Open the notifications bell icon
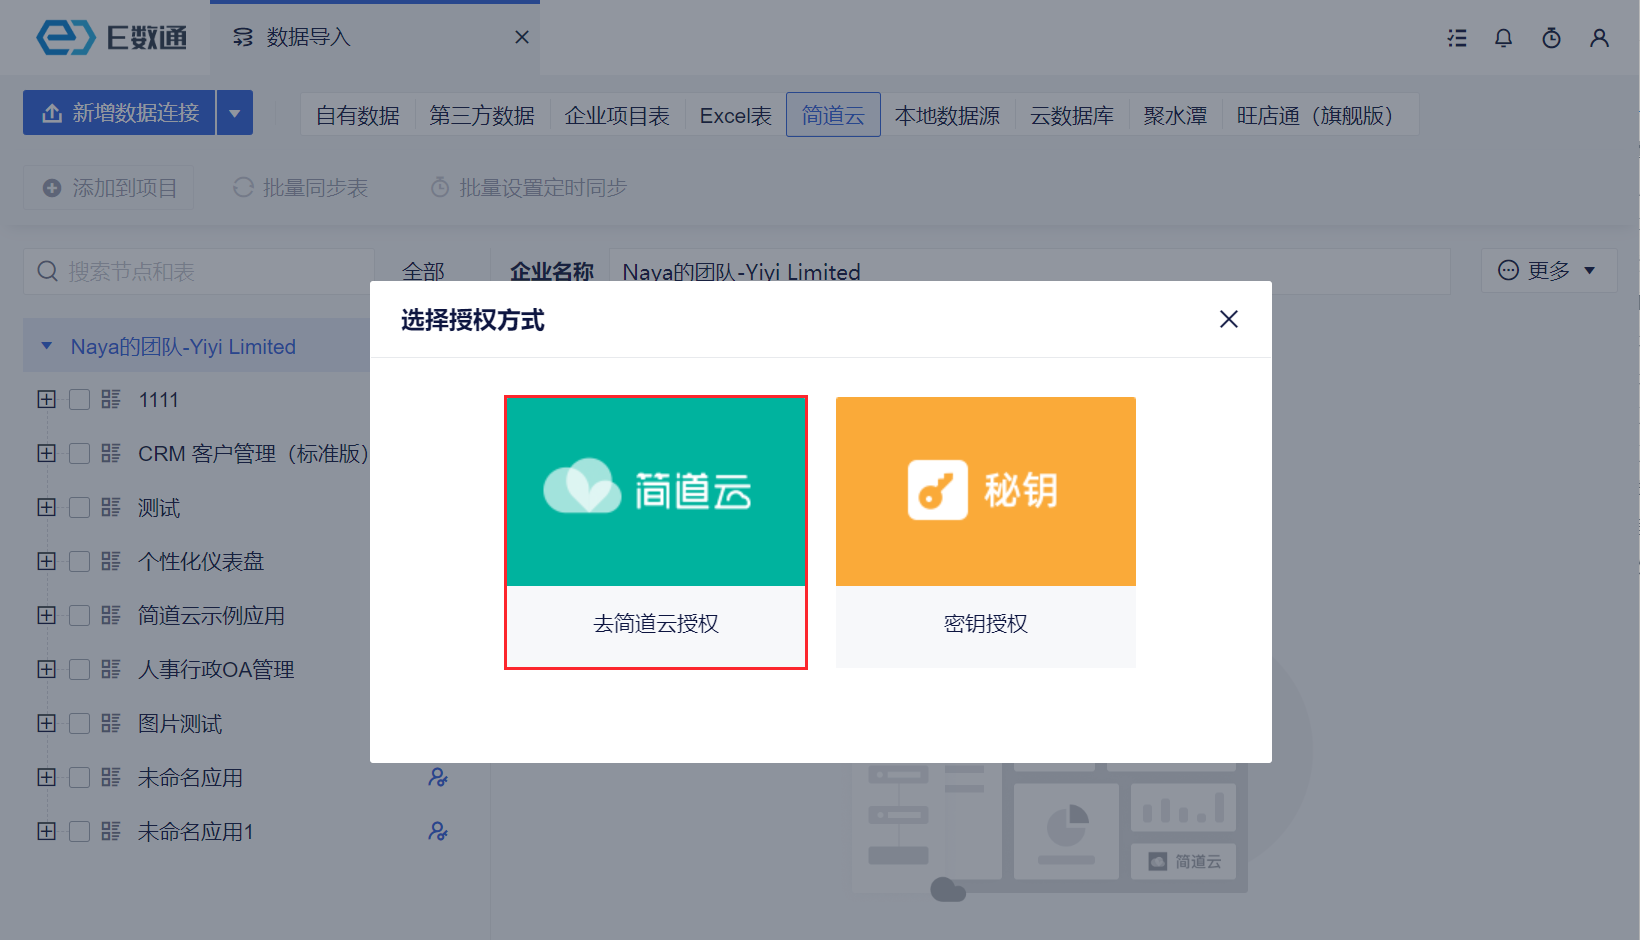 tap(1503, 38)
